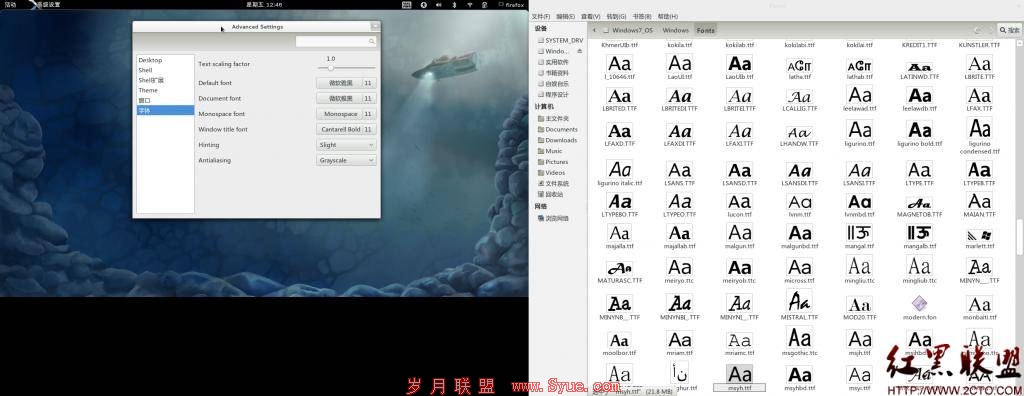This screenshot has width=1024, height=396.
Task: Open the MAGNETOB.TTF font icon
Action: point(920,203)
